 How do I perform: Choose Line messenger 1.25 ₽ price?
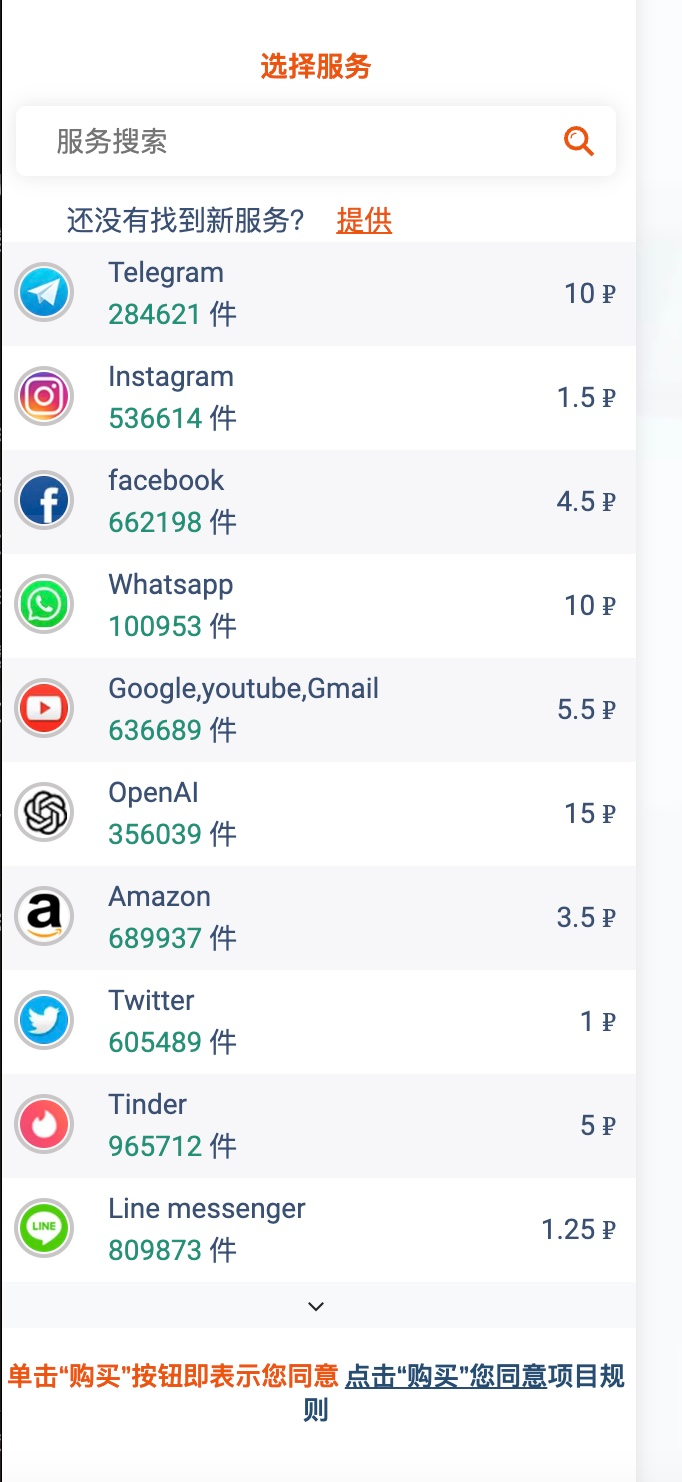pos(578,1230)
